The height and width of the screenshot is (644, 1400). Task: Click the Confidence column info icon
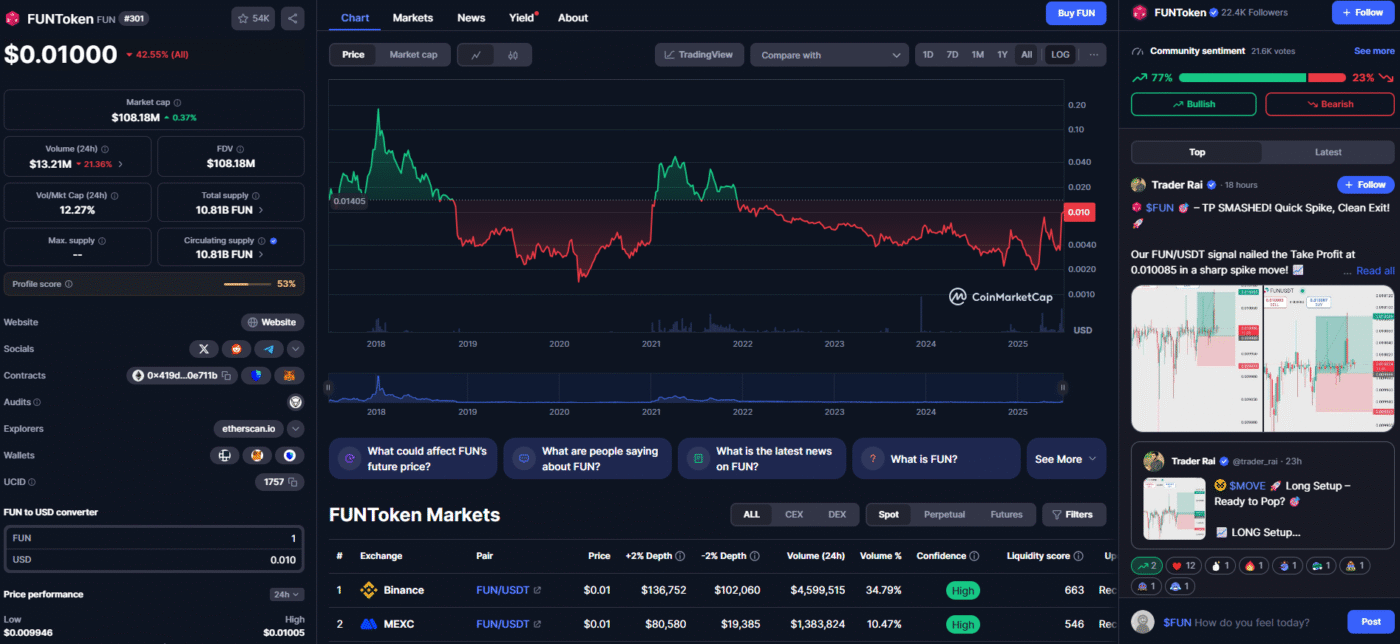[x=973, y=556]
